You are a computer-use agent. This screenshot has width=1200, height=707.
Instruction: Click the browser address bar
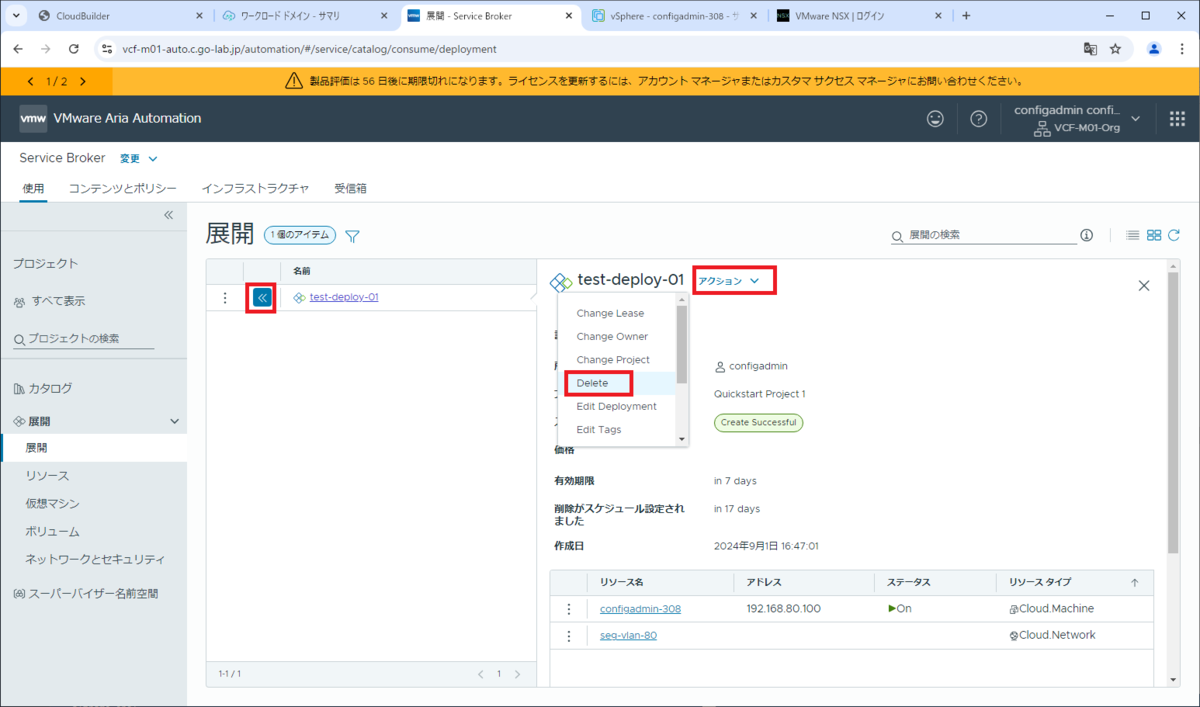(x=590, y=48)
